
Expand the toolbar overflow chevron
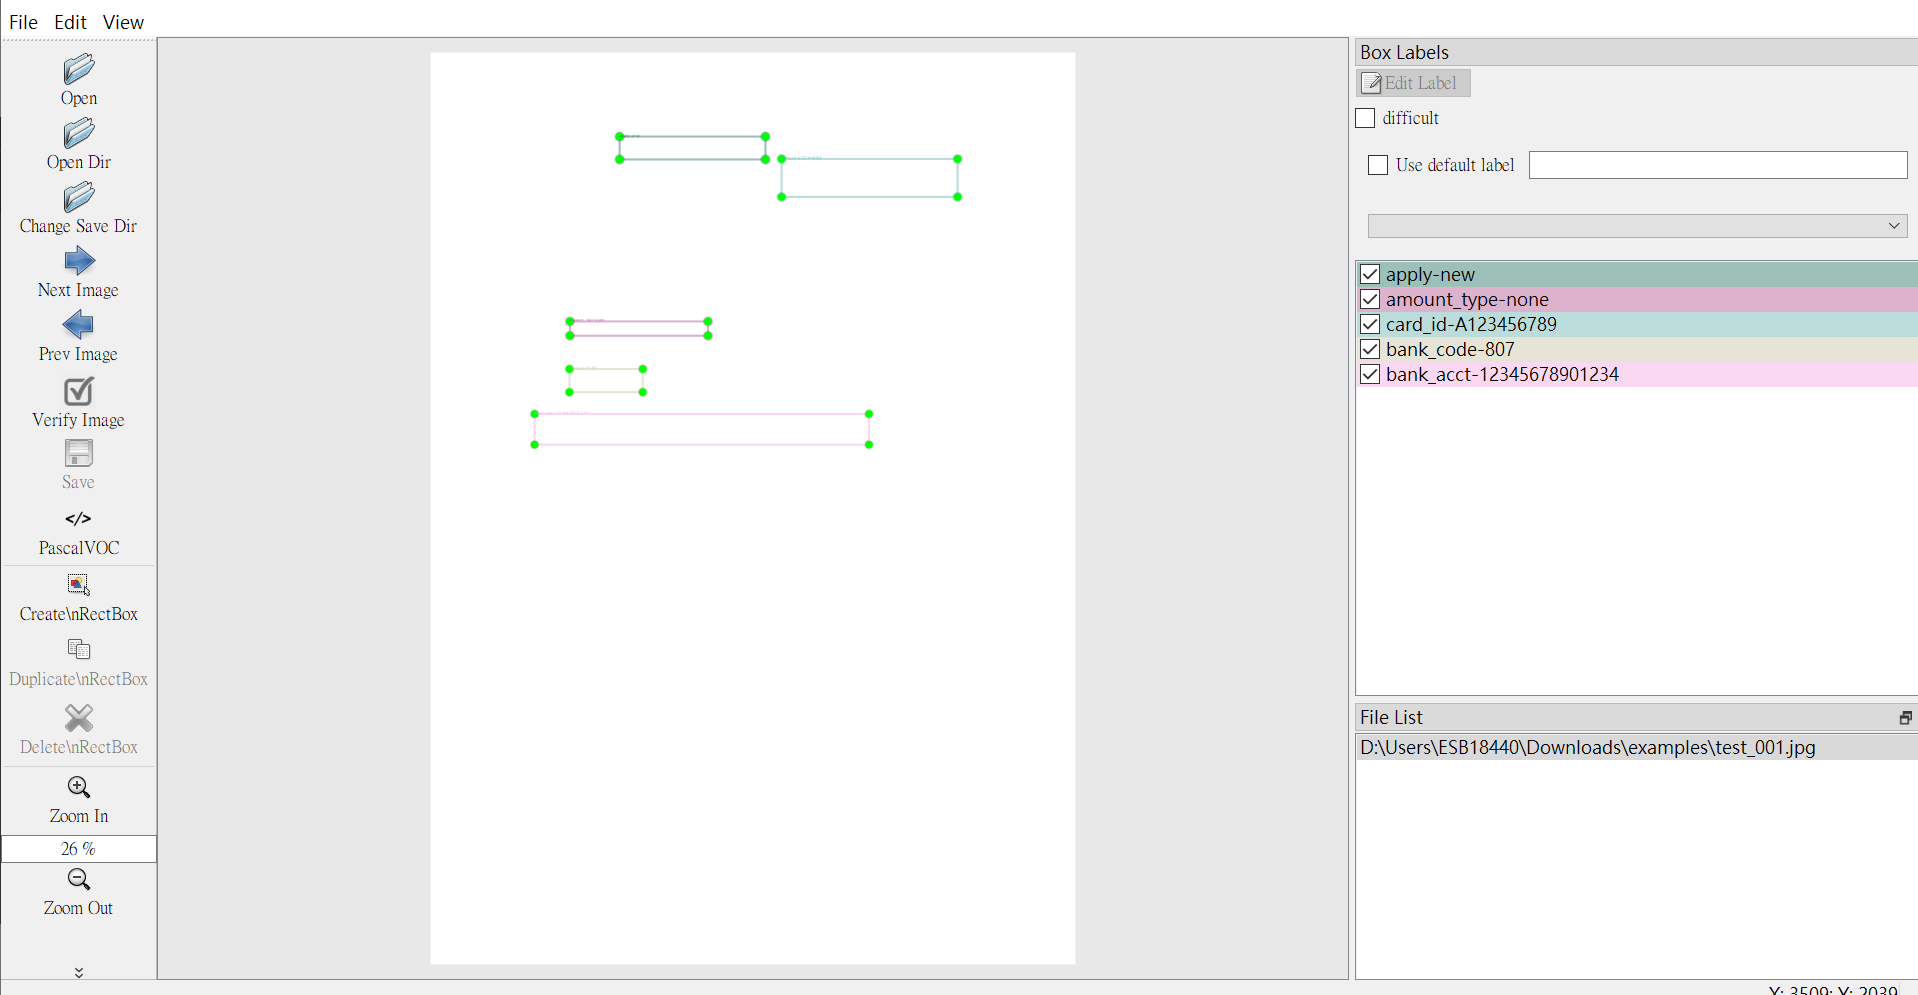[x=79, y=972]
